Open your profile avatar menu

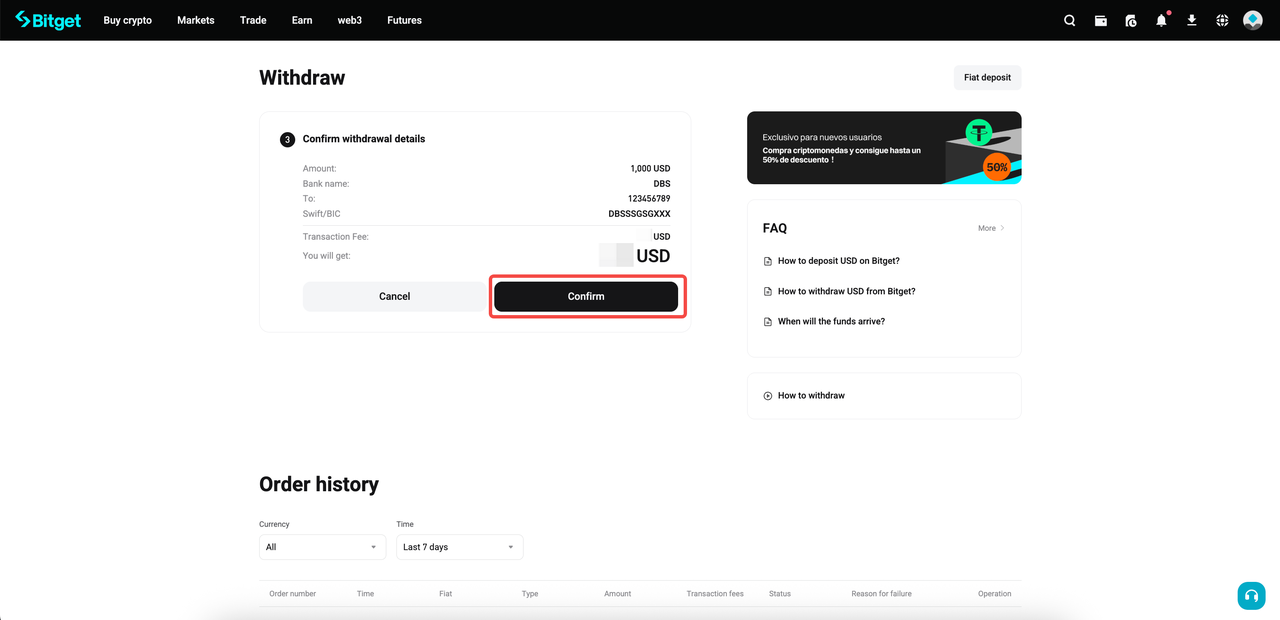[1252, 19]
